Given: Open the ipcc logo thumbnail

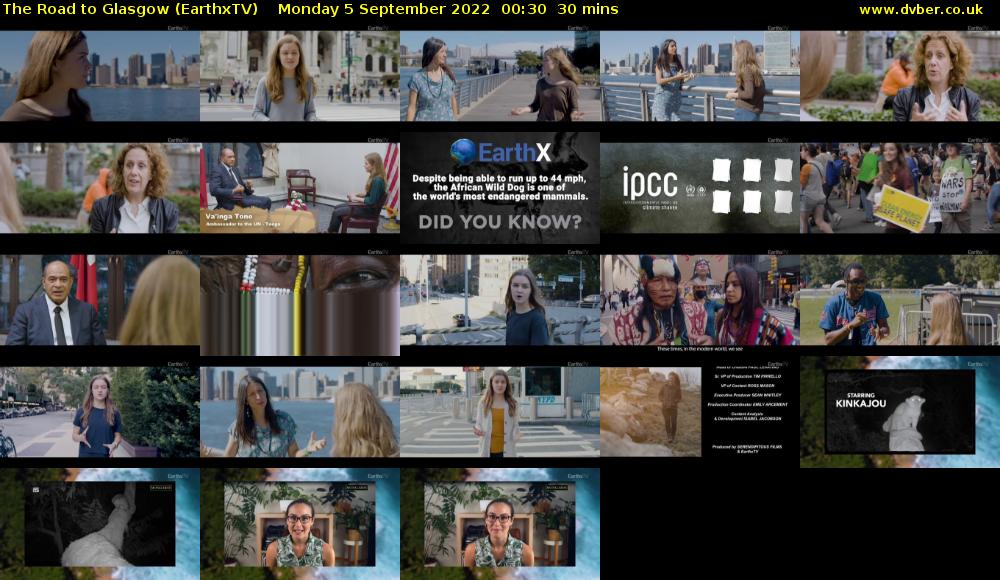Looking at the screenshot, I should pos(700,188).
